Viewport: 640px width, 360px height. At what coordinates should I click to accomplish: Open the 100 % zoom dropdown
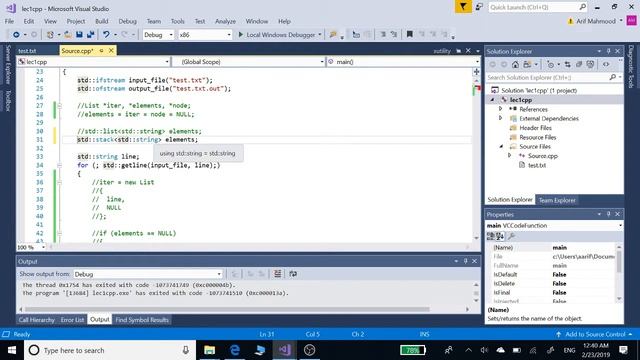(31, 247)
